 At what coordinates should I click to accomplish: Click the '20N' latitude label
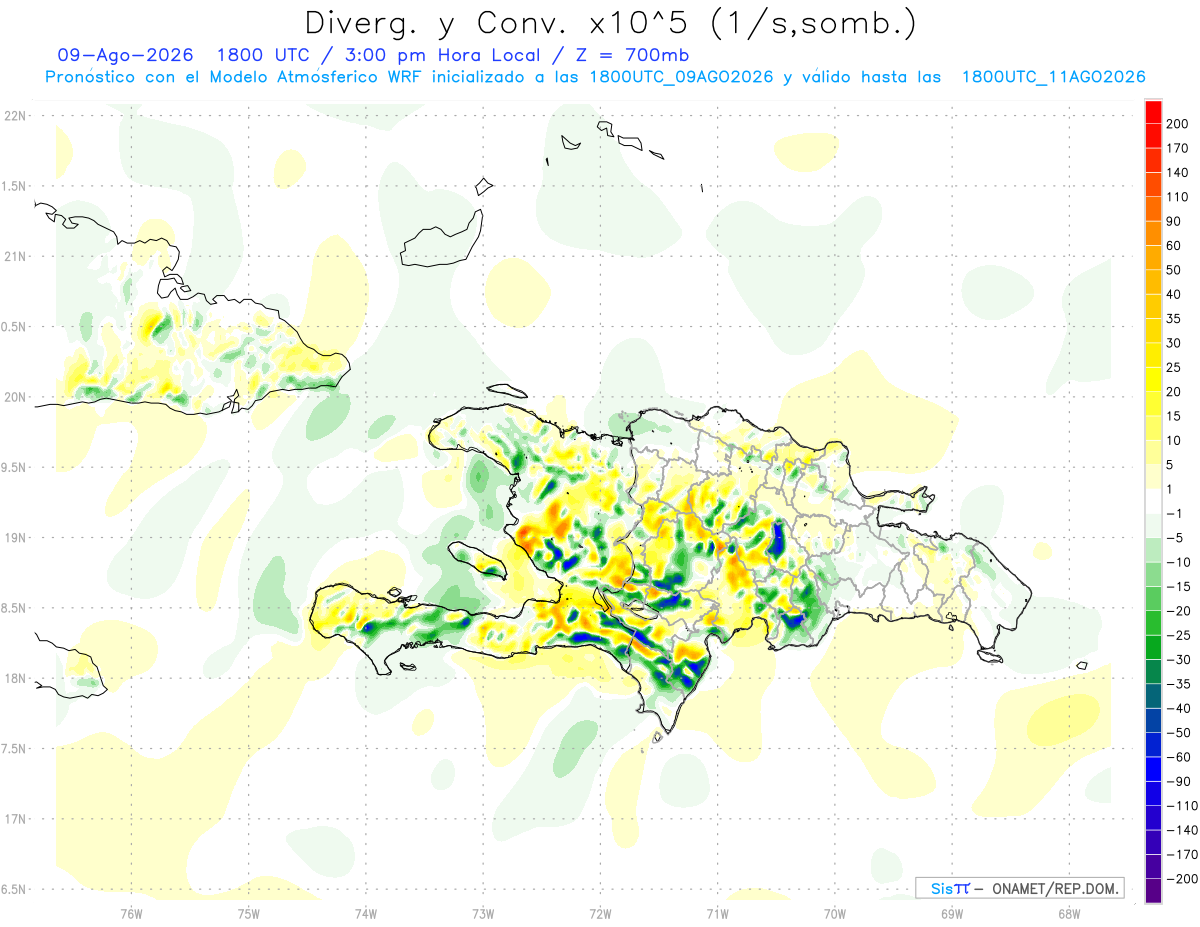[x=14, y=397]
